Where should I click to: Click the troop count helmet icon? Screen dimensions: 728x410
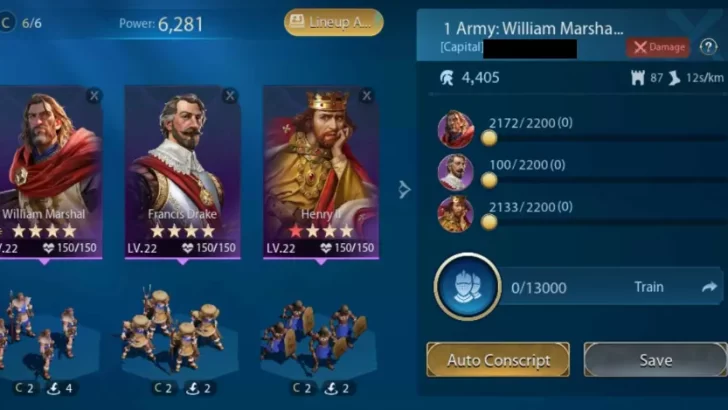pos(447,78)
